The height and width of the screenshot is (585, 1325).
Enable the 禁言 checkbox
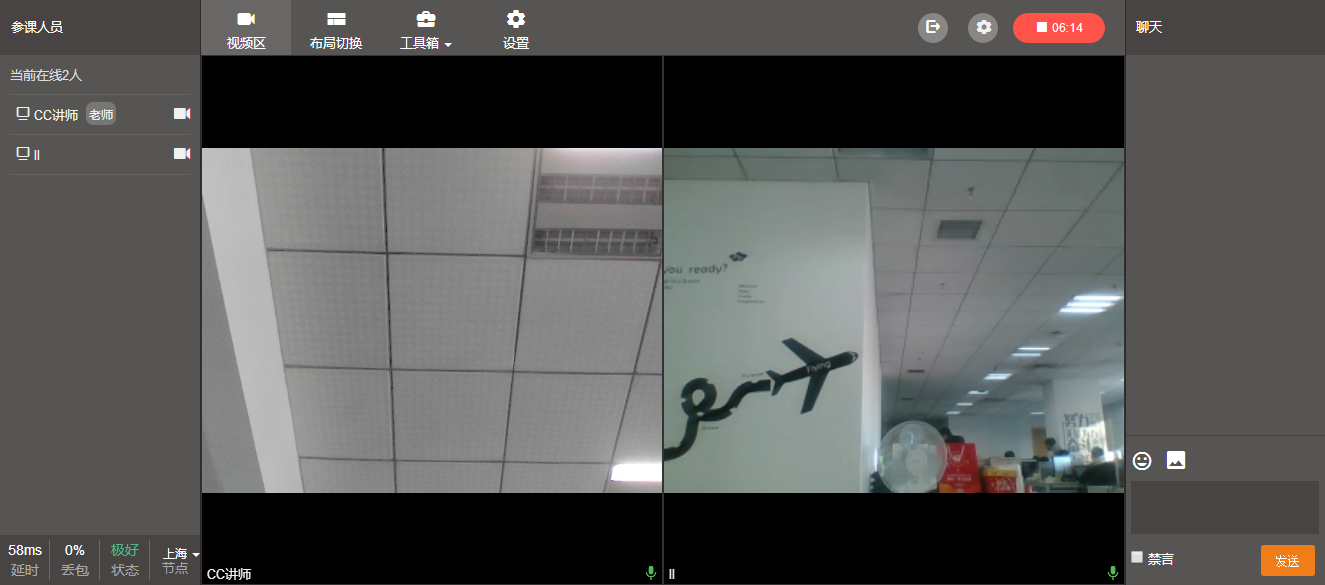click(x=1137, y=557)
